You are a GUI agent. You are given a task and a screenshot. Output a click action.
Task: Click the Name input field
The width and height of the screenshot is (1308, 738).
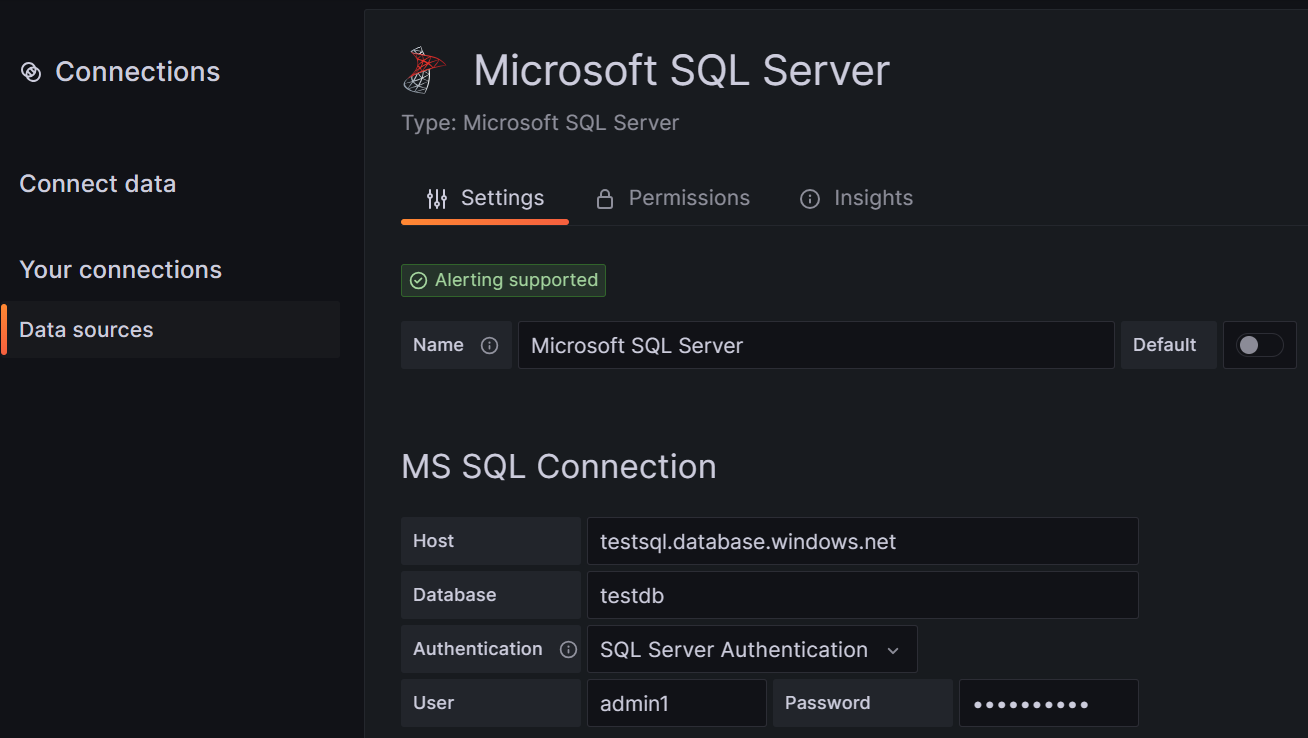point(816,345)
